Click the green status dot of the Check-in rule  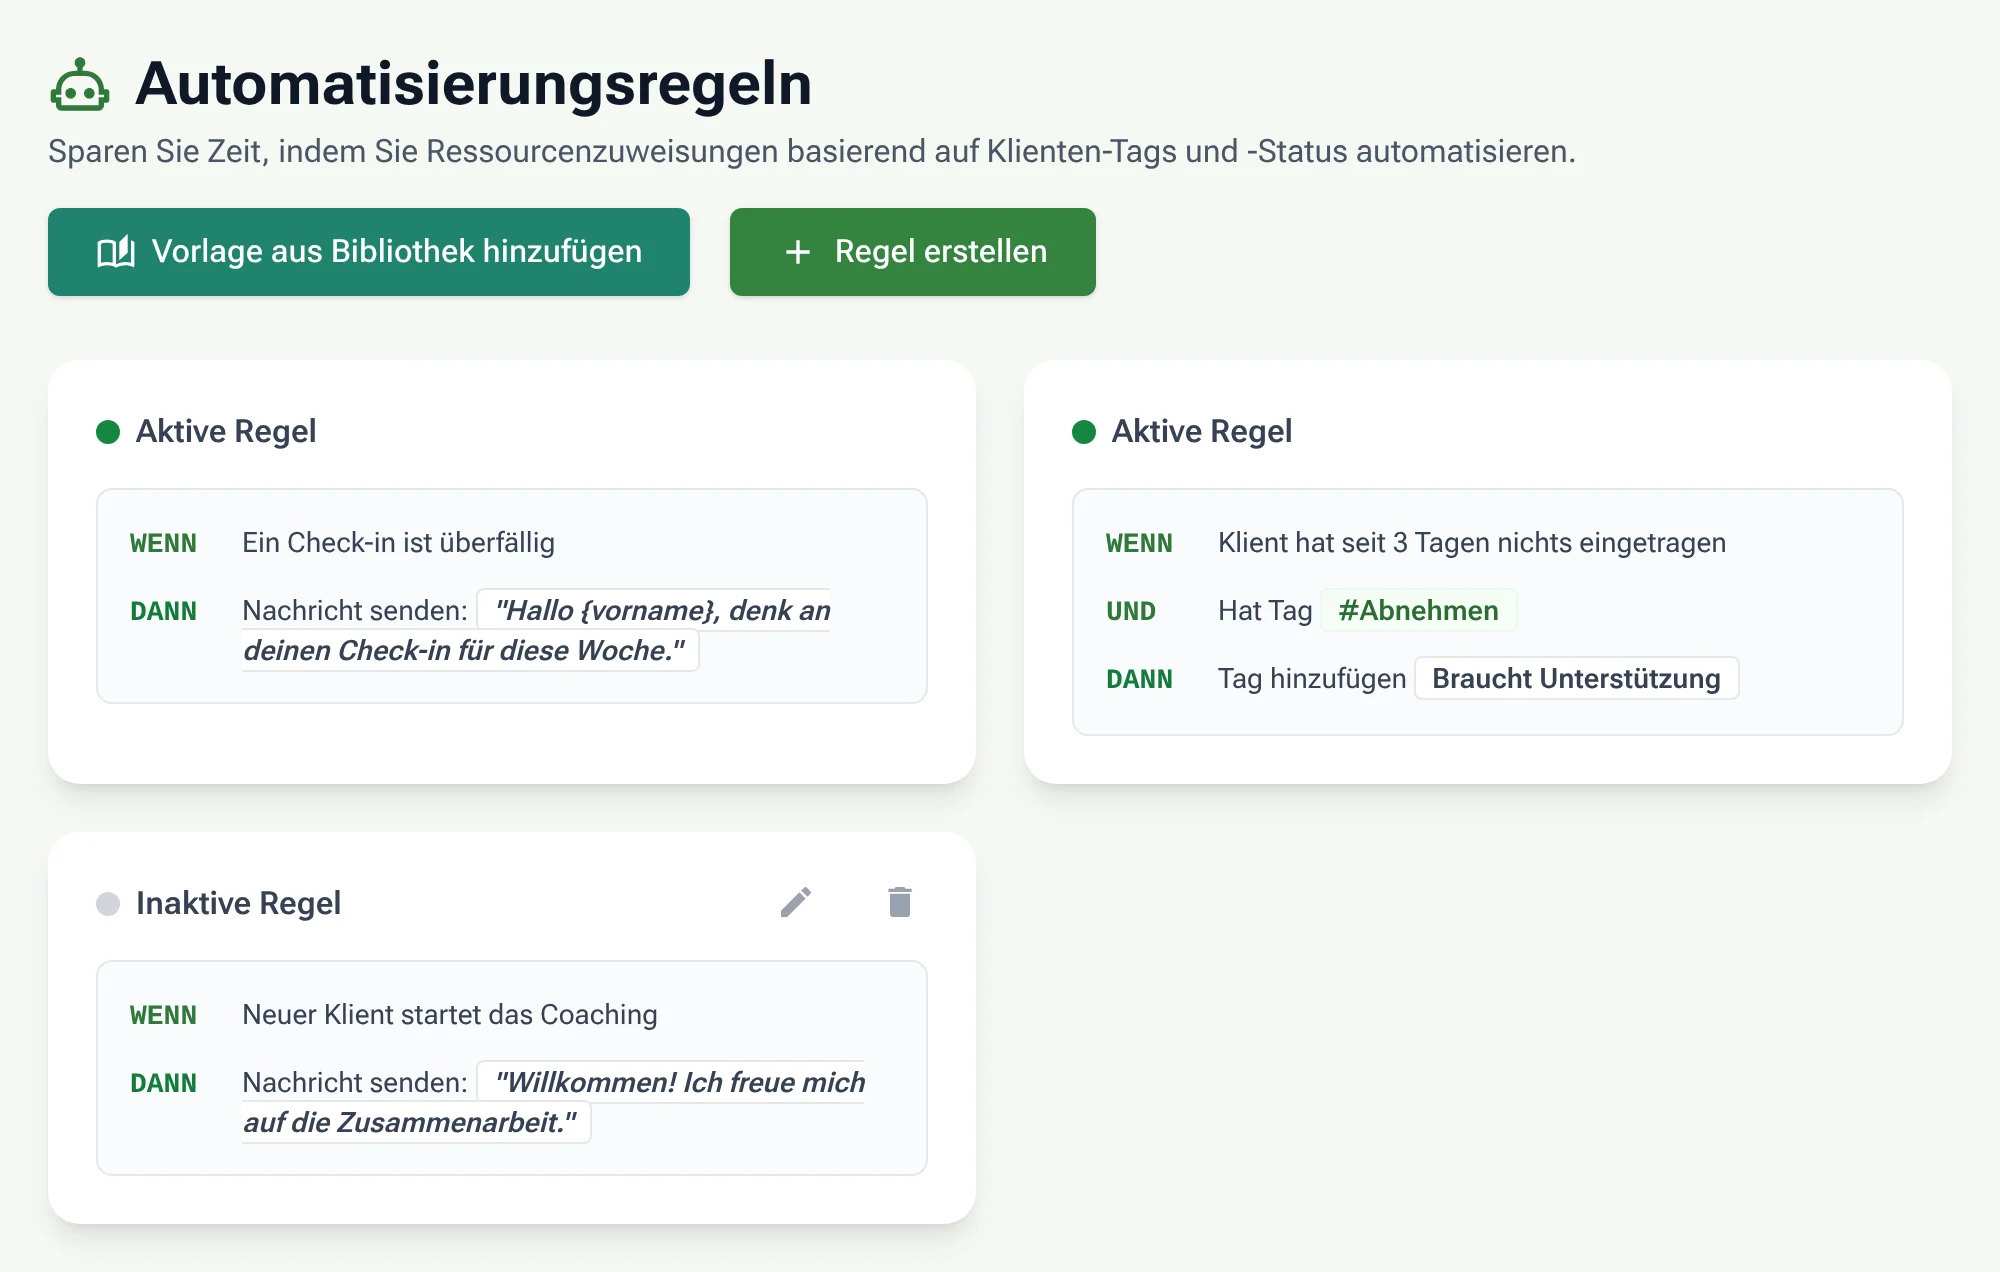(108, 432)
